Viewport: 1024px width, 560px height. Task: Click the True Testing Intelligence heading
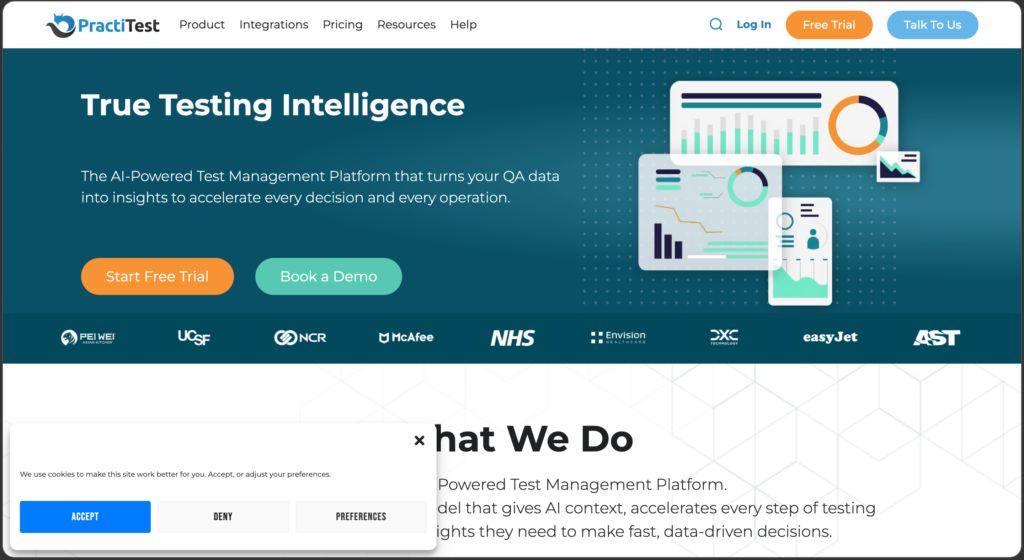click(x=273, y=105)
